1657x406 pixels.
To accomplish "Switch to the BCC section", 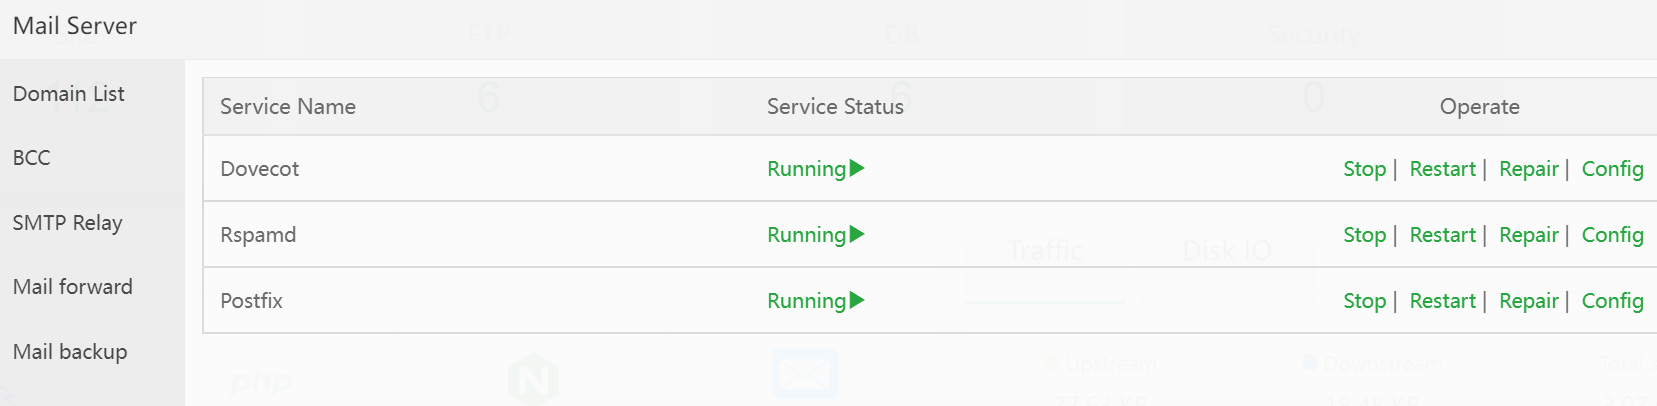I will point(32,158).
